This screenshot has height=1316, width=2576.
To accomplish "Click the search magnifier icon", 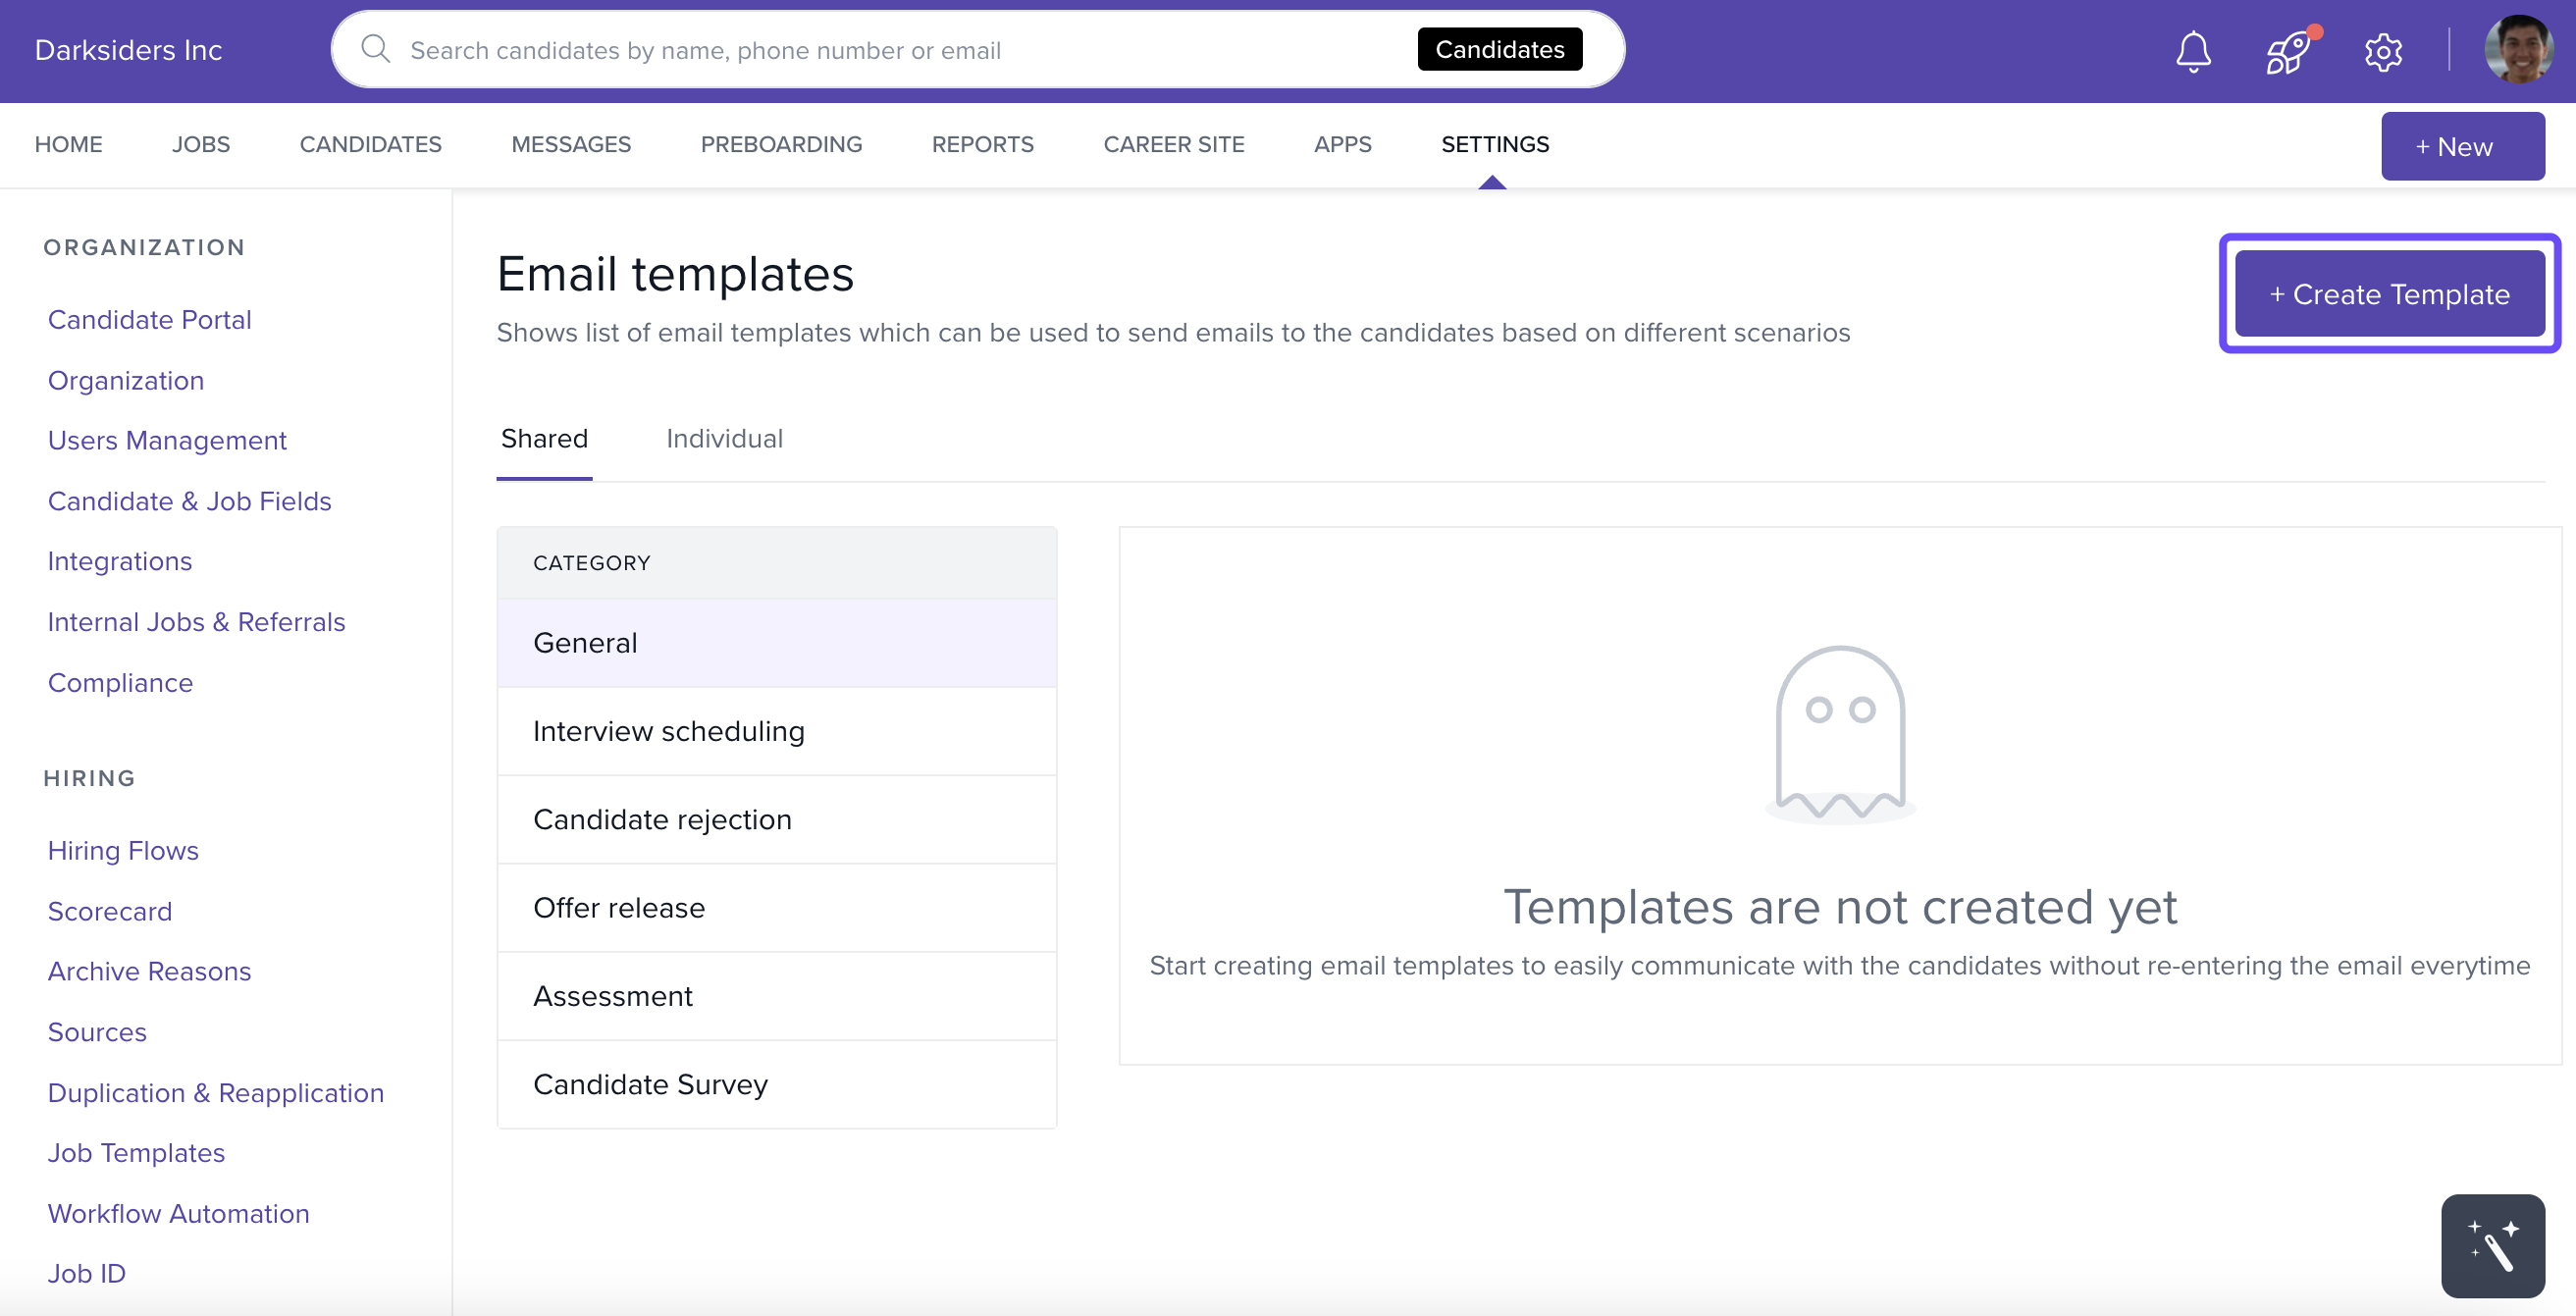I will [x=375, y=49].
